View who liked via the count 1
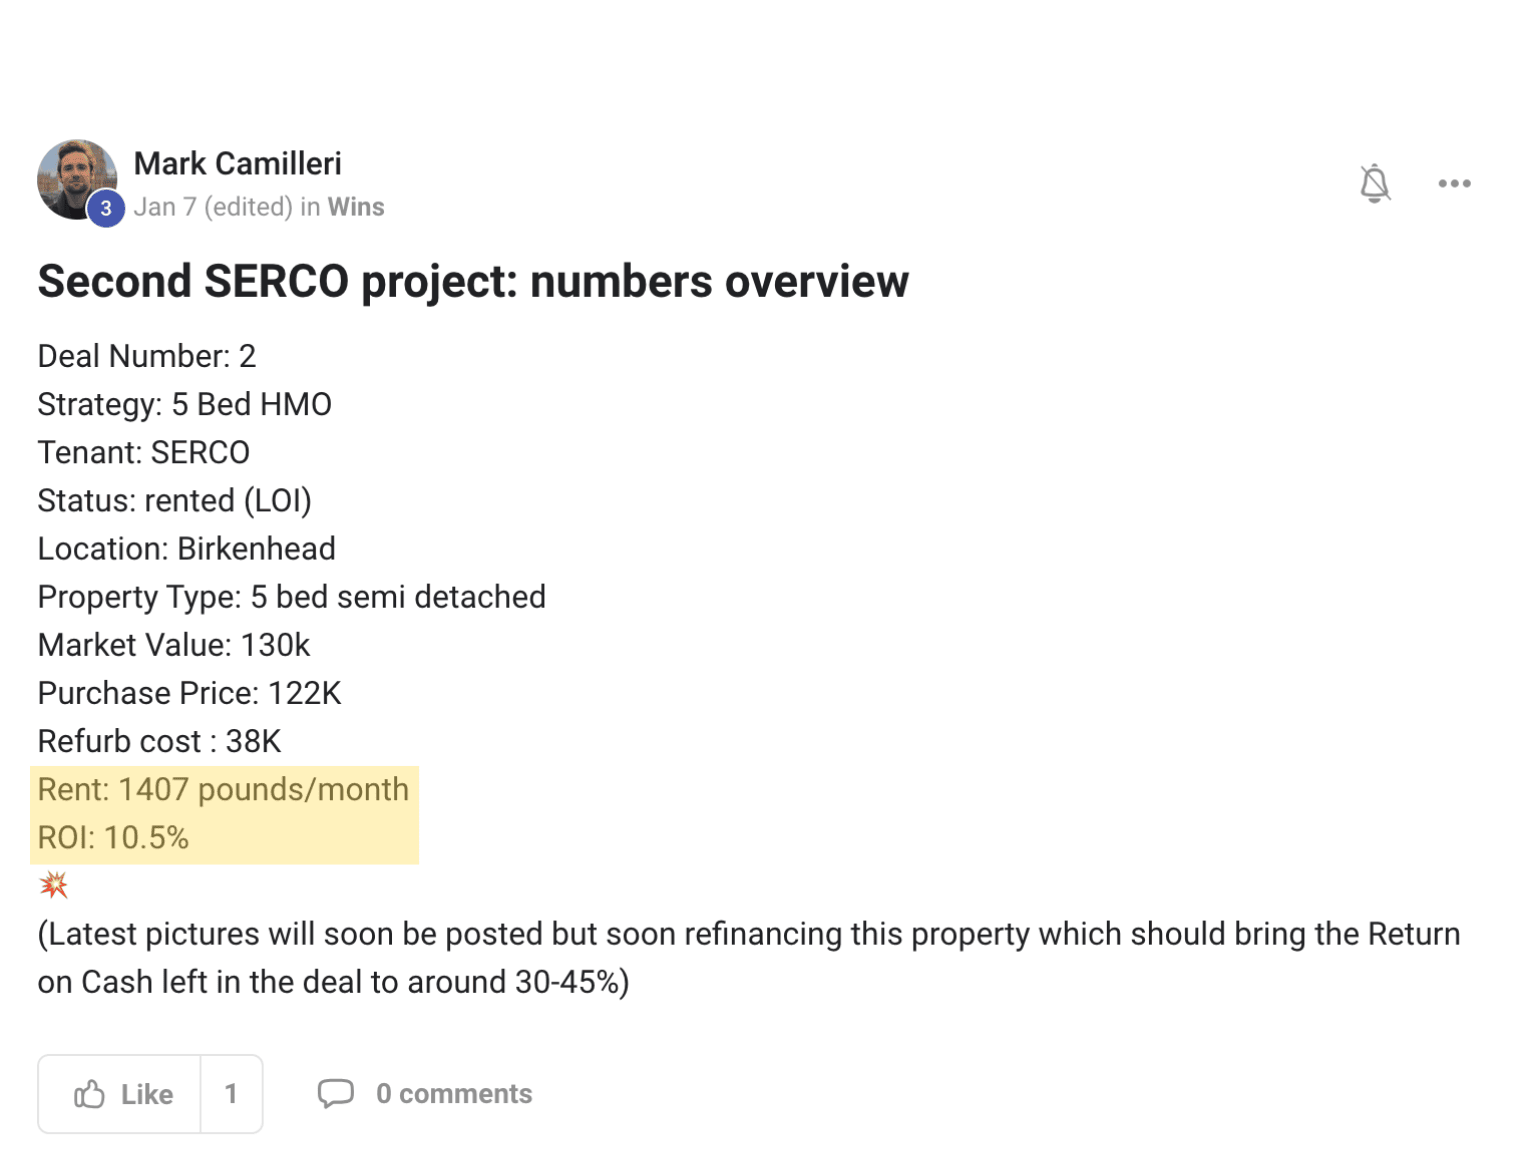This screenshot has width=1534, height=1158. 231,1094
